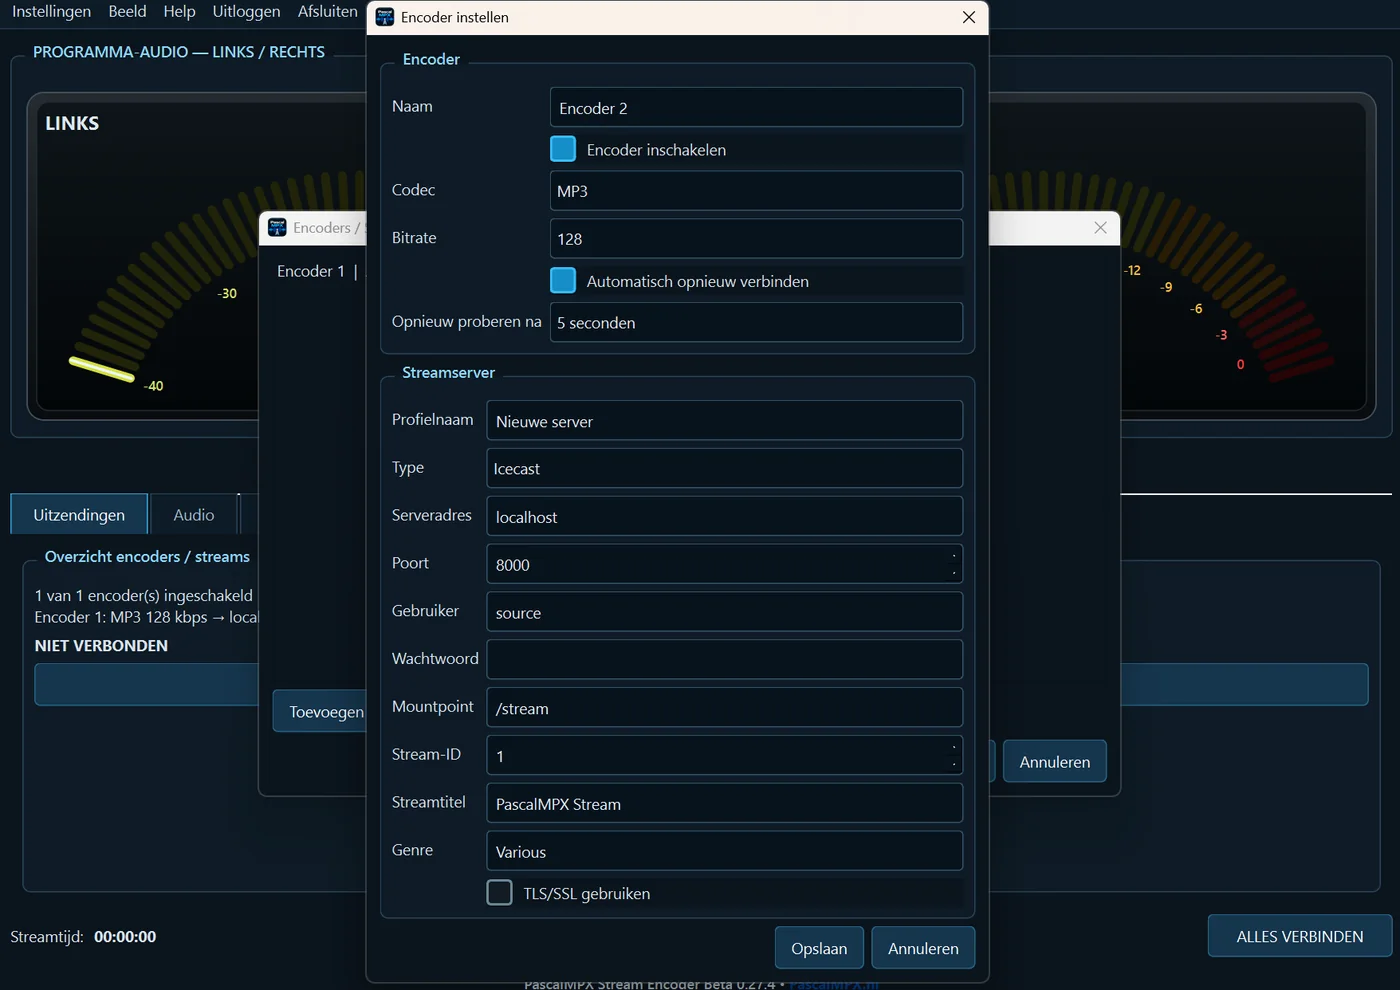Close the Encoder instellen dialog
The width and height of the screenshot is (1400, 990).
(968, 17)
